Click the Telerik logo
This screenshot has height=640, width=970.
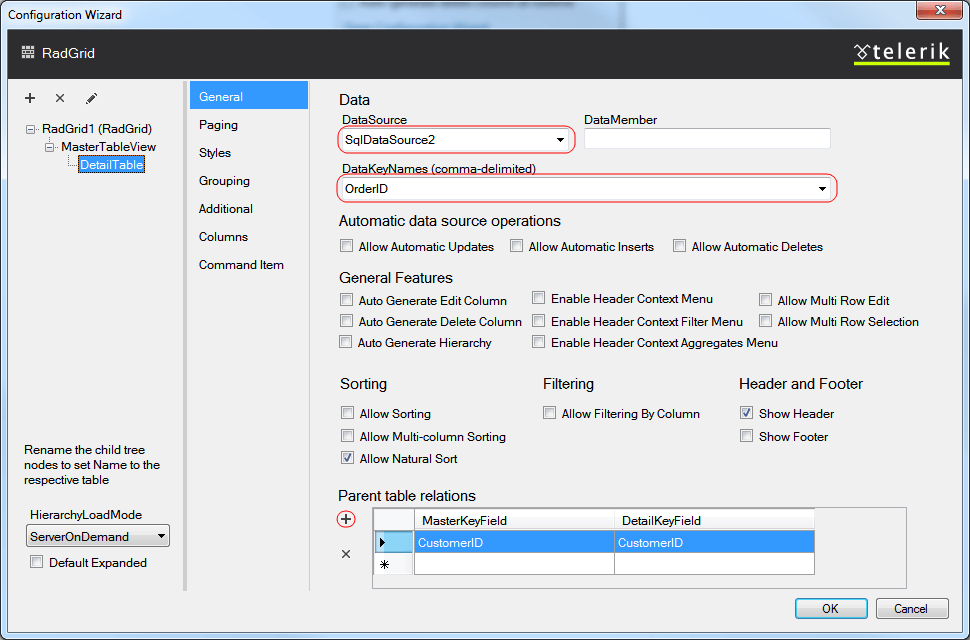point(901,53)
